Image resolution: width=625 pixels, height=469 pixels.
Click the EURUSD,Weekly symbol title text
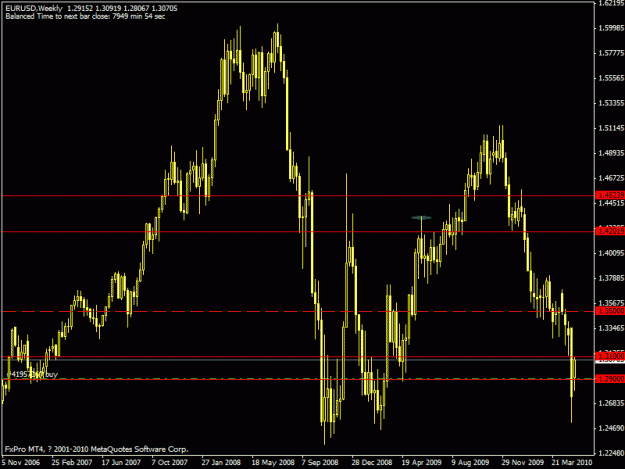click(34, 8)
